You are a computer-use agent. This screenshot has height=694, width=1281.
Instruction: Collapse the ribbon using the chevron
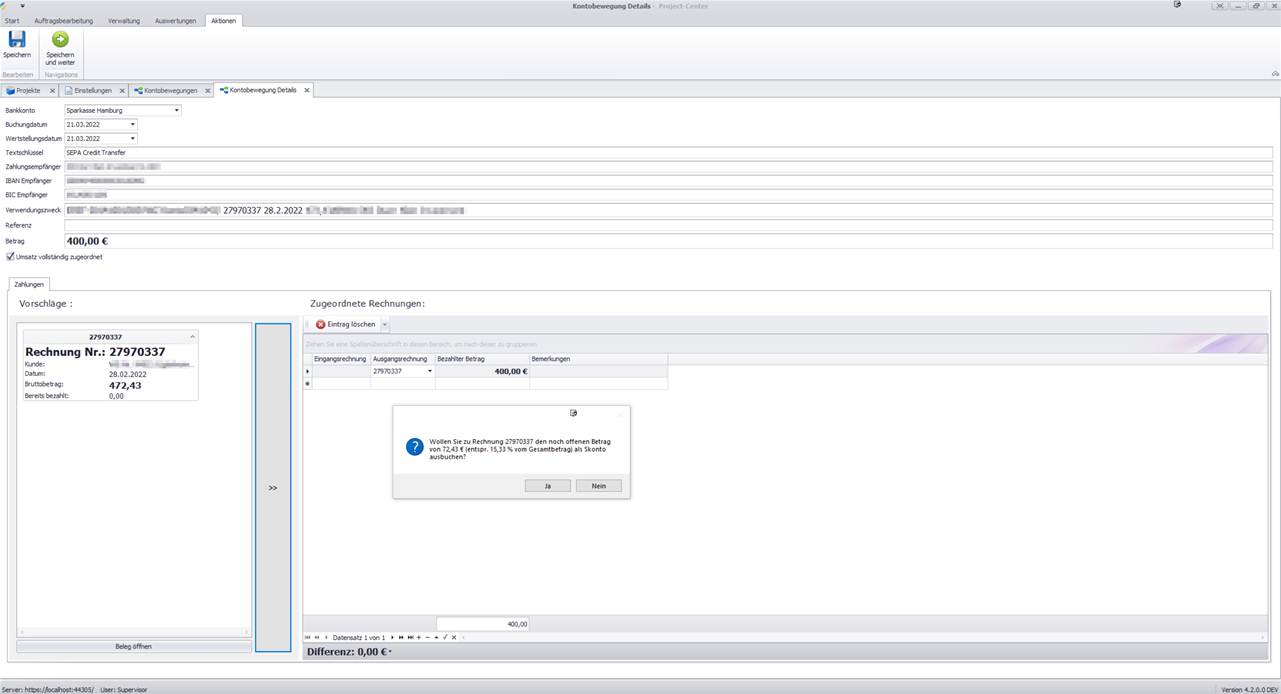pyautogui.click(x=1275, y=73)
